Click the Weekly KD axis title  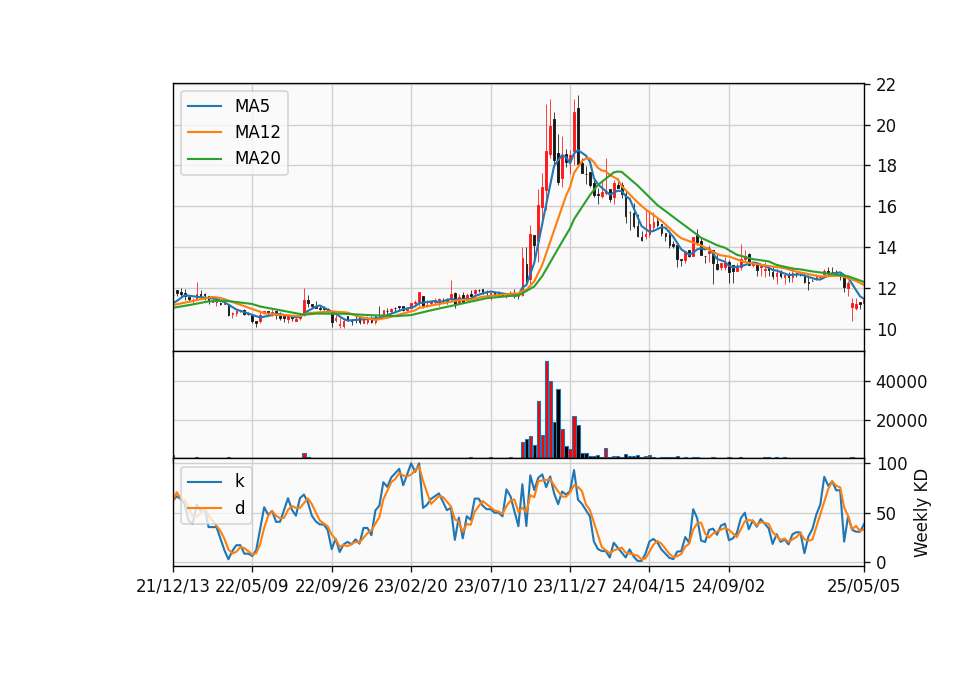pos(921,513)
